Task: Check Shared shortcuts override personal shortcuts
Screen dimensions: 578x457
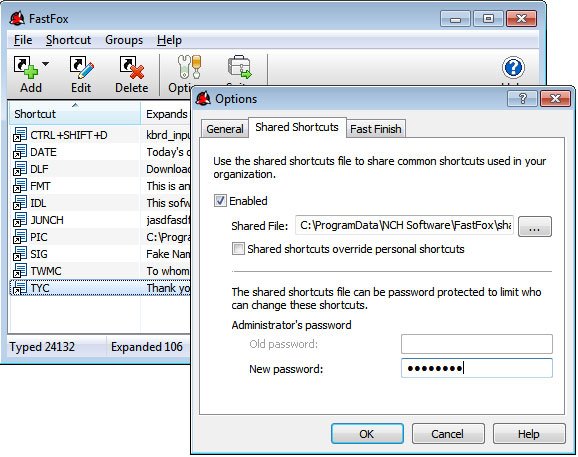Action: (x=238, y=248)
